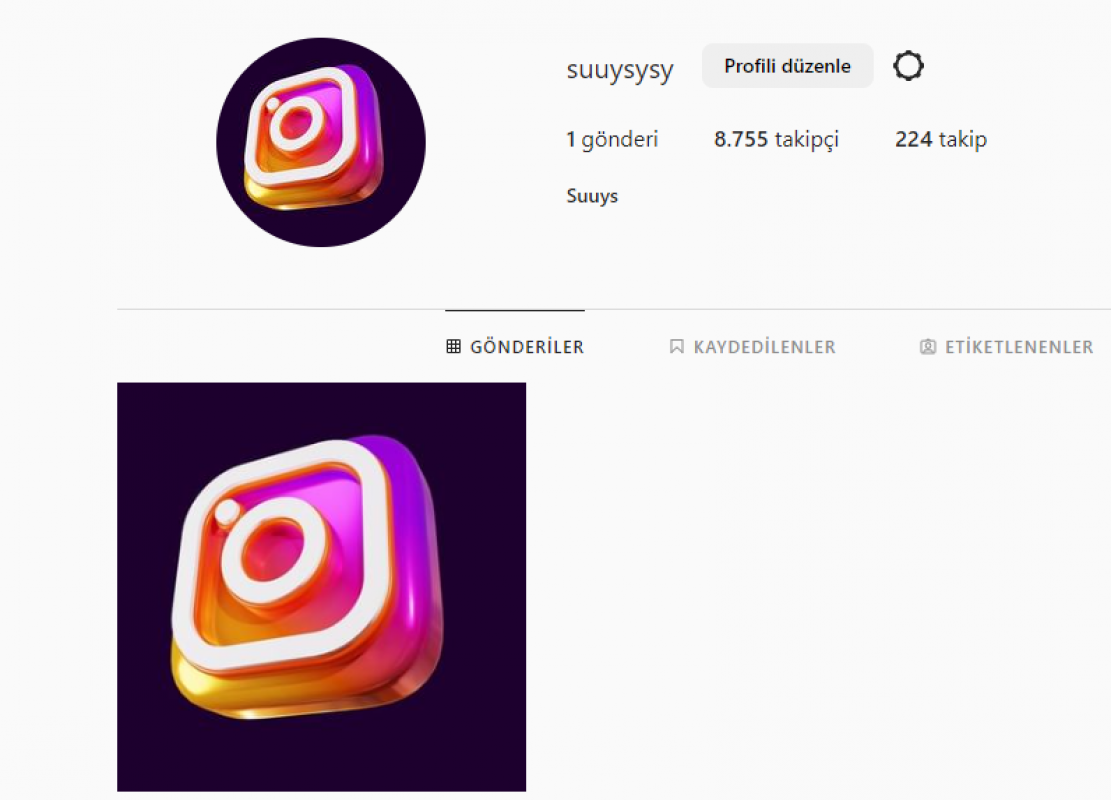Switch to the GÖNDERİLER tab label

pyautogui.click(x=527, y=347)
